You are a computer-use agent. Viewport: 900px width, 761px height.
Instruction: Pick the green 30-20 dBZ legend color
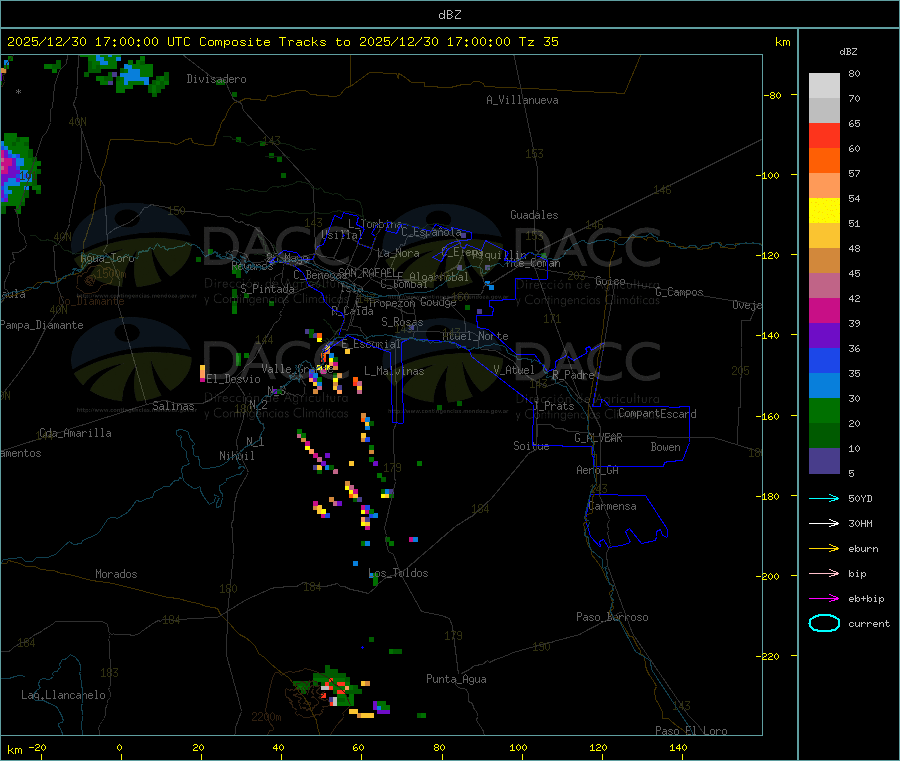click(824, 410)
